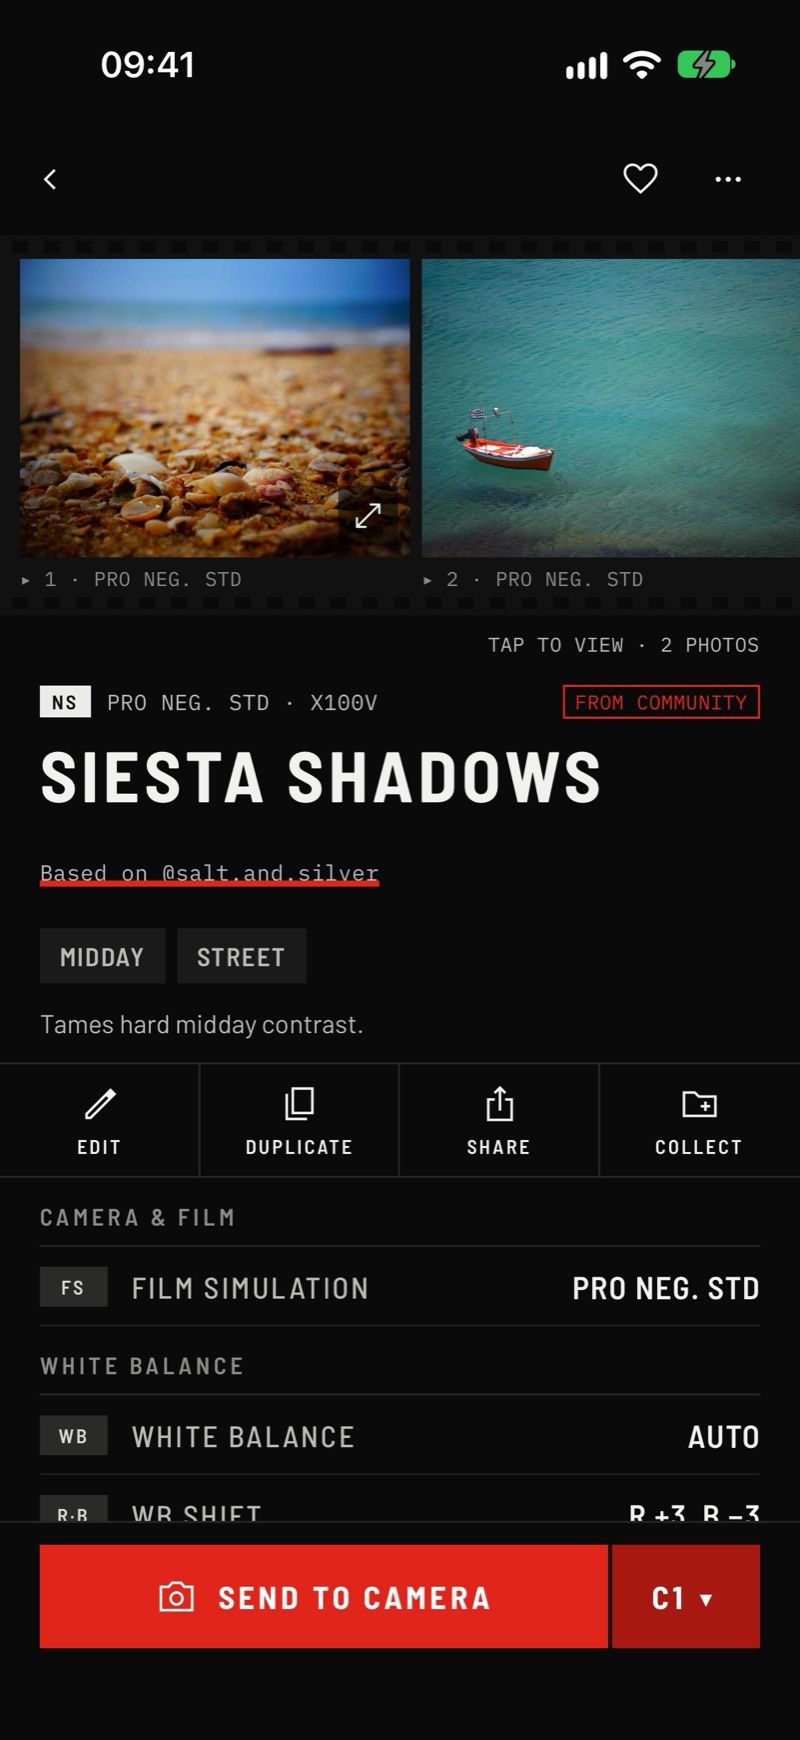Screen dimensions: 800x1740
Task: Open the White Balance Auto row
Action: [x=400, y=1436]
